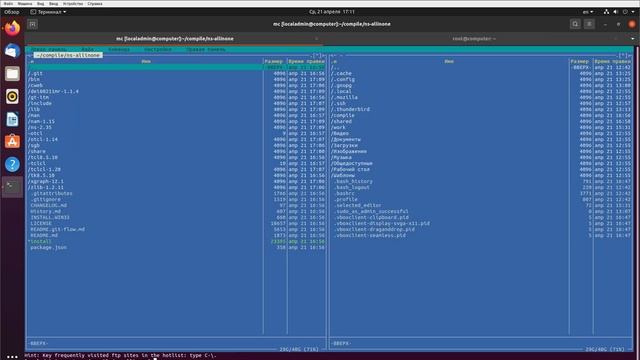Screen dimensions: 640x360
Task: Open the terminal search magnifier button
Action: pos(575,24)
